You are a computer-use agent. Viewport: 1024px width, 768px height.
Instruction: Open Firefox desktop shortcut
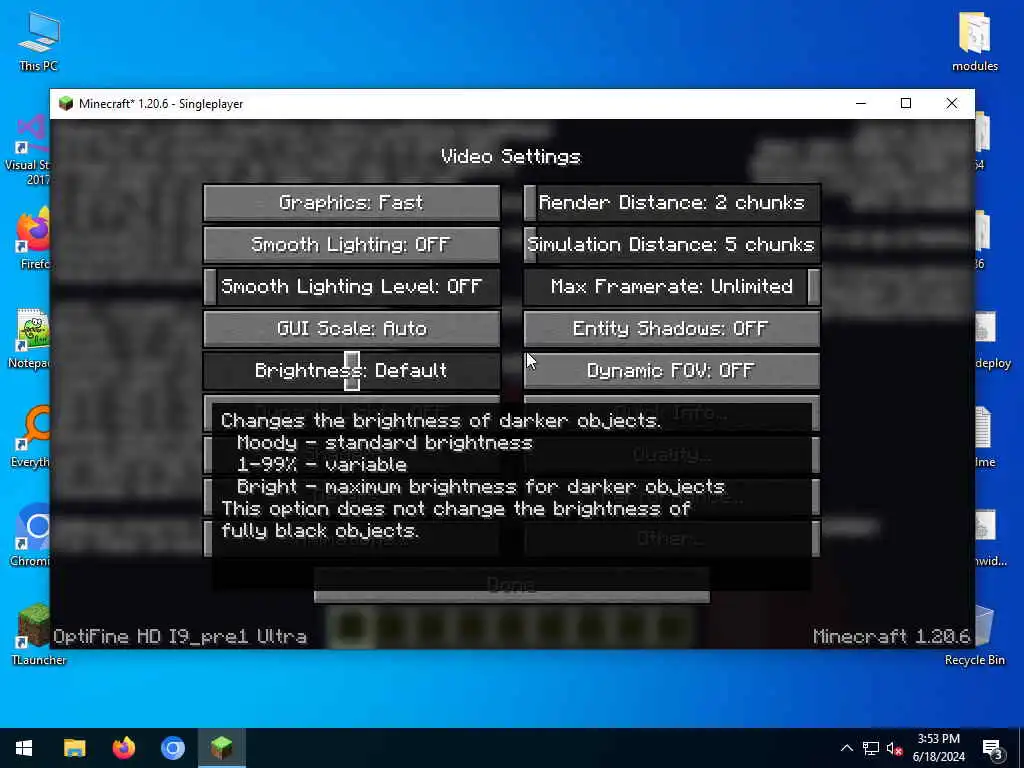click(x=33, y=239)
